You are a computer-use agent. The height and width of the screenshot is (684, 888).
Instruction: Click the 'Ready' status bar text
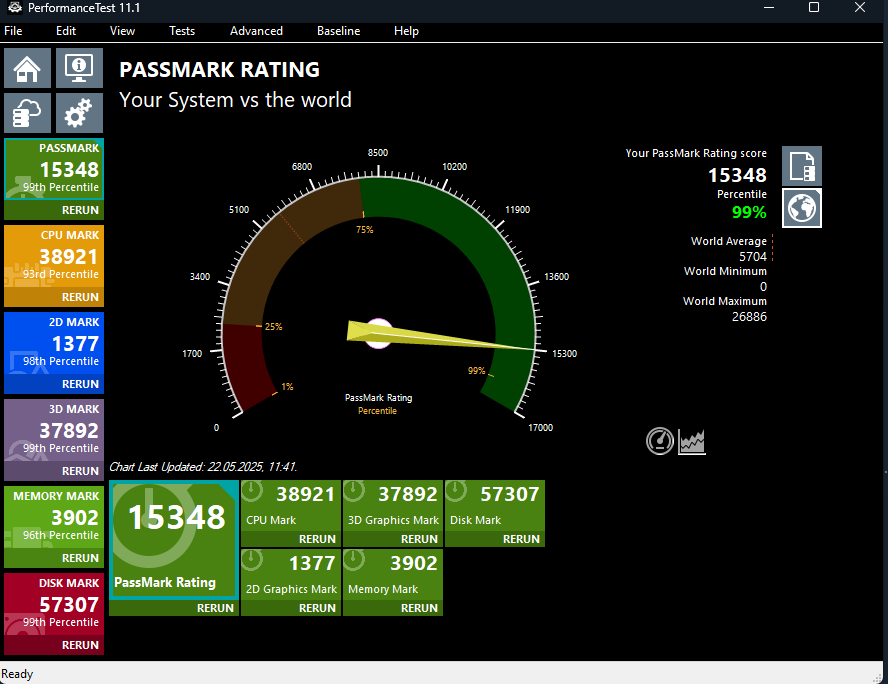17,674
